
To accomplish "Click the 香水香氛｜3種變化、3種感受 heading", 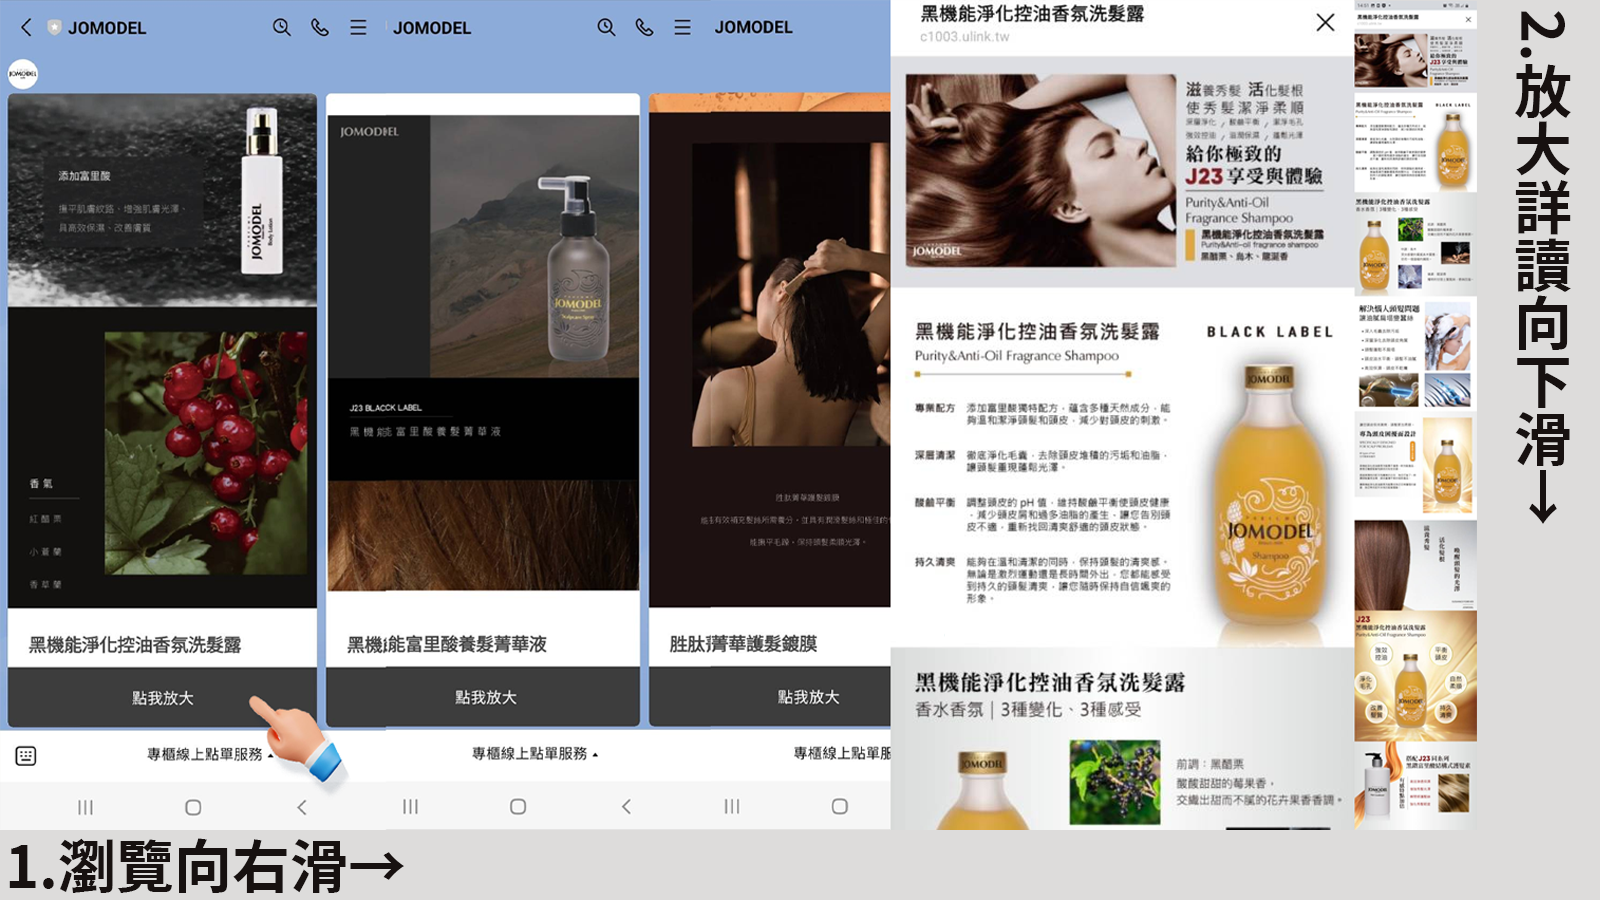I will tap(1028, 710).
